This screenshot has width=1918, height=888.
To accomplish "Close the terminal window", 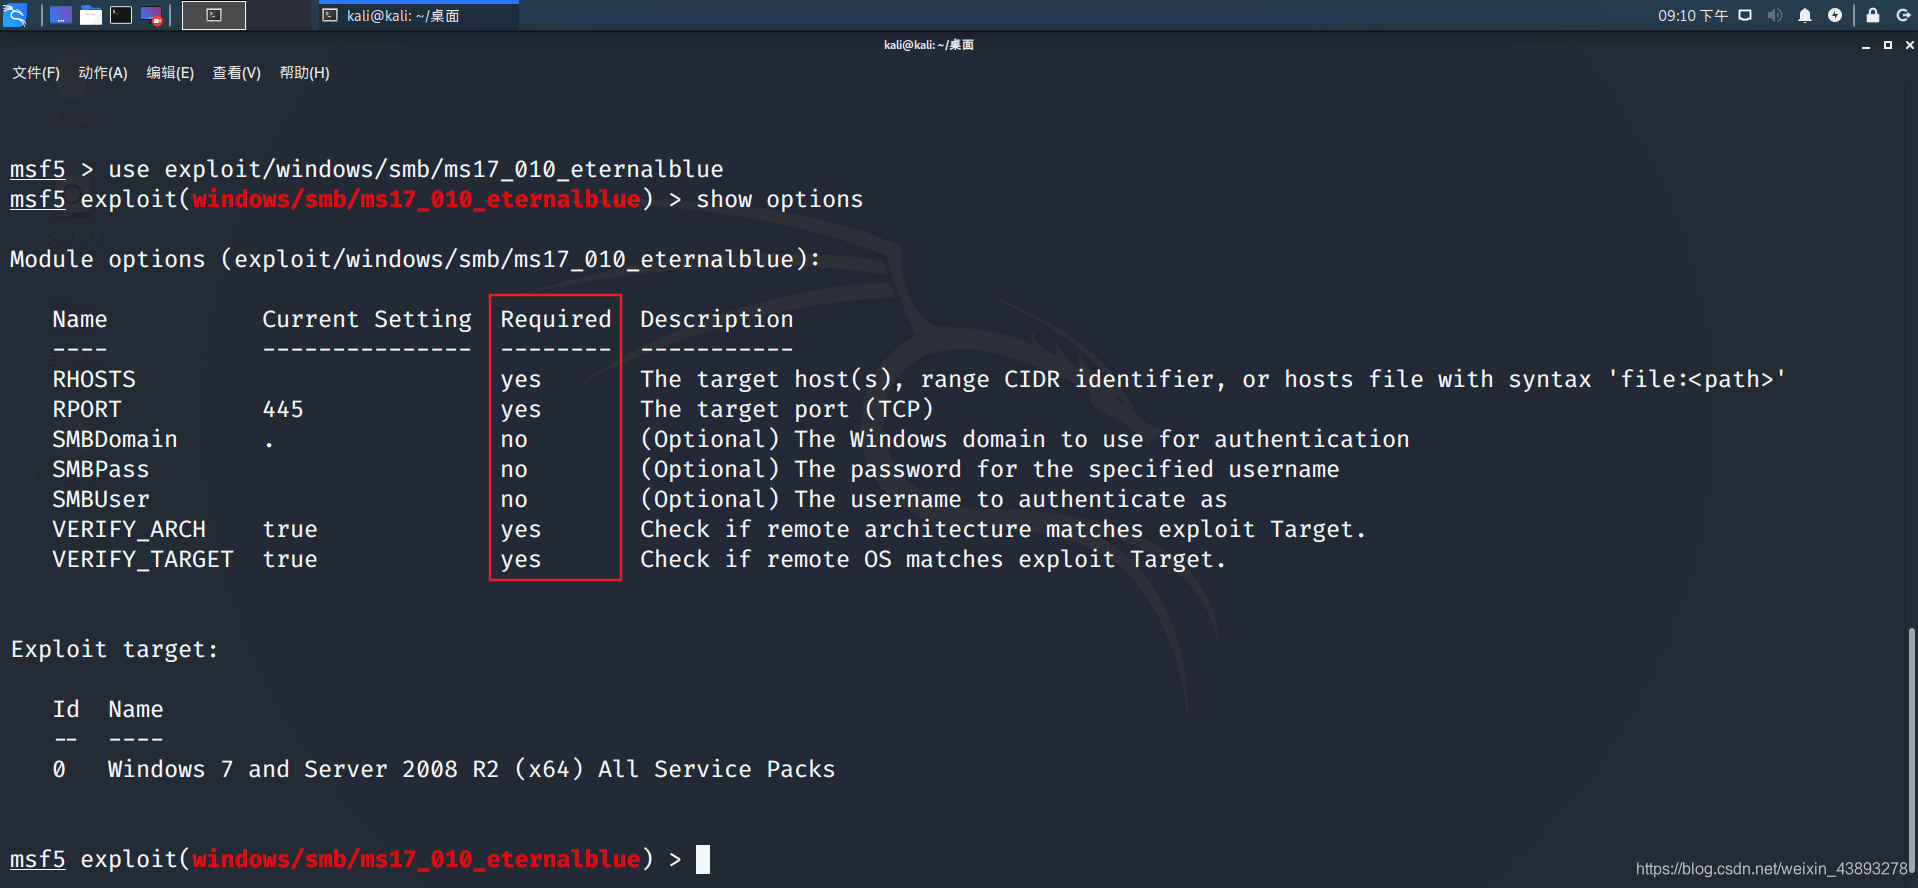I will pos(1909,45).
